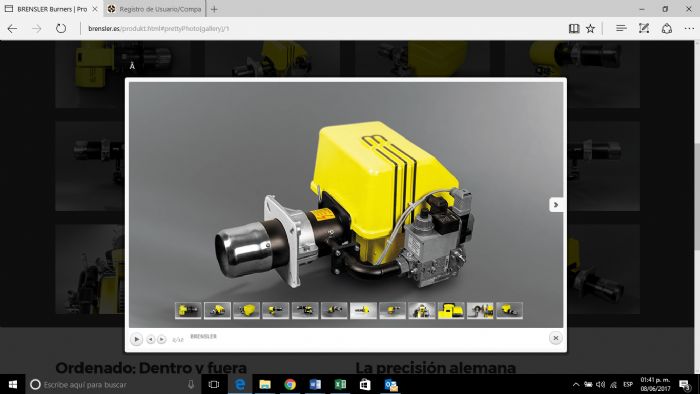Open a new browser tab

click(214, 9)
